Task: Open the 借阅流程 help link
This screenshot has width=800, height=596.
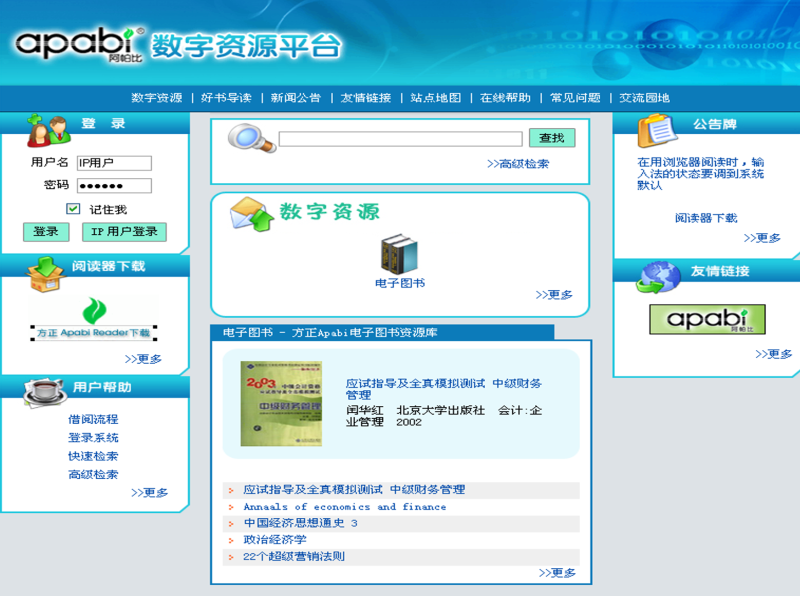Action: click(93, 419)
